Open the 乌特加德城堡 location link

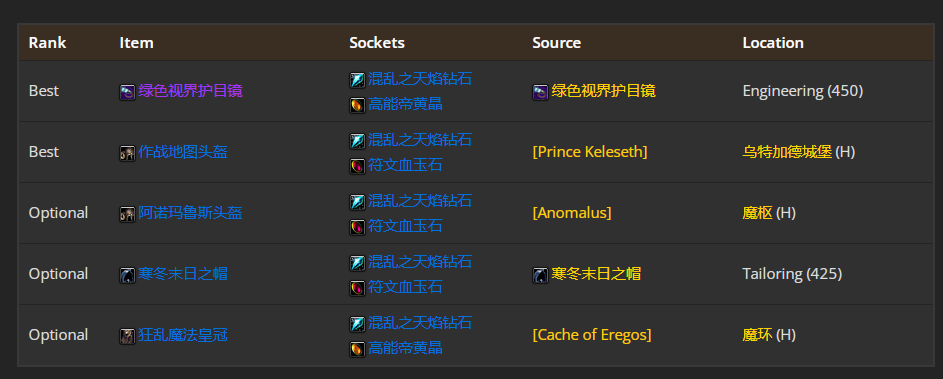pyautogui.click(x=787, y=152)
